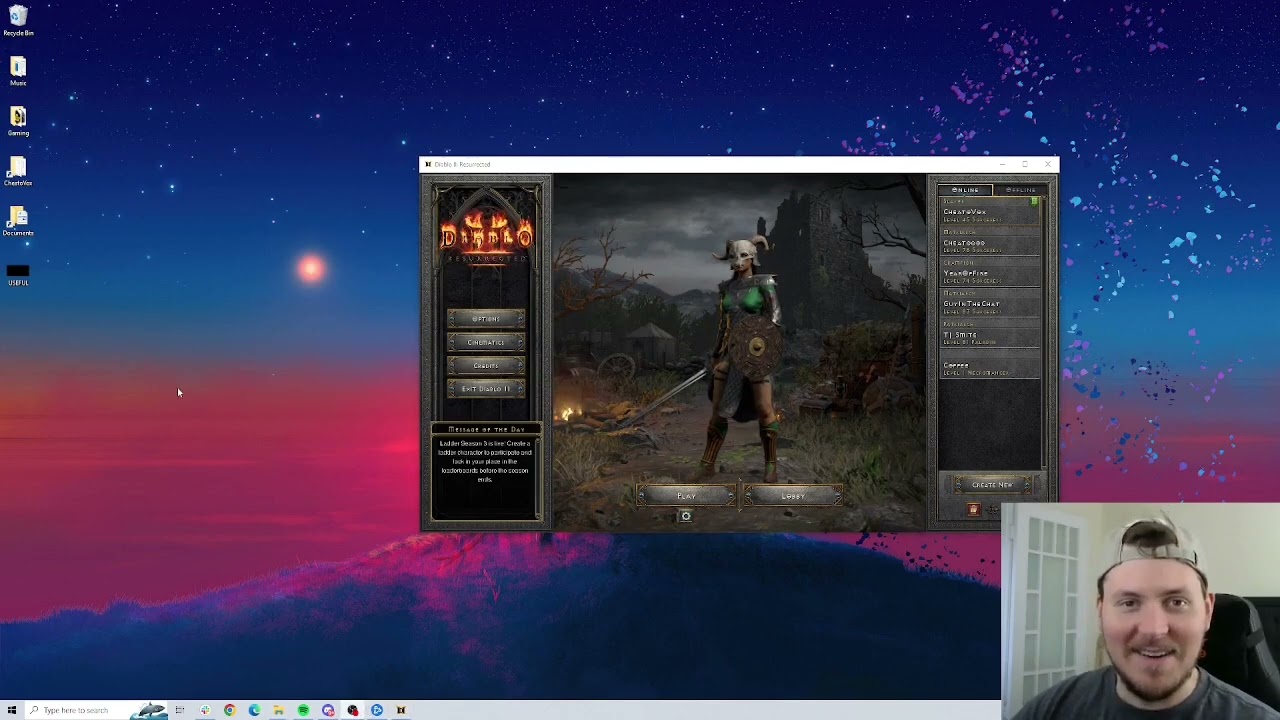Click Create New character button
This screenshot has width=1280, height=720.
(x=992, y=485)
